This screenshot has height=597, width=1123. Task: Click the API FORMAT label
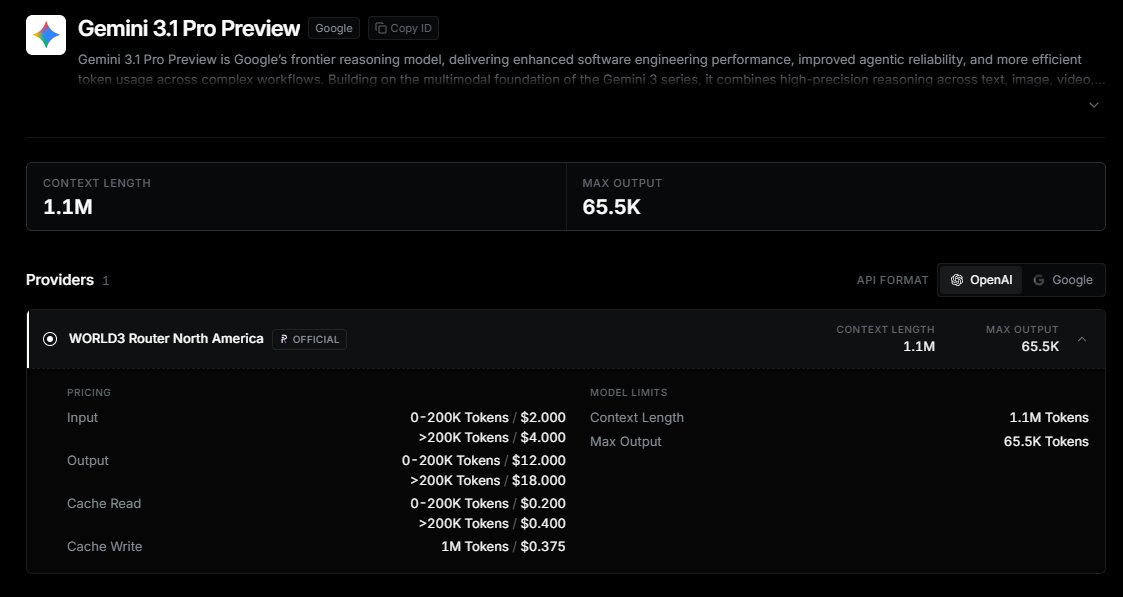click(x=892, y=280)
